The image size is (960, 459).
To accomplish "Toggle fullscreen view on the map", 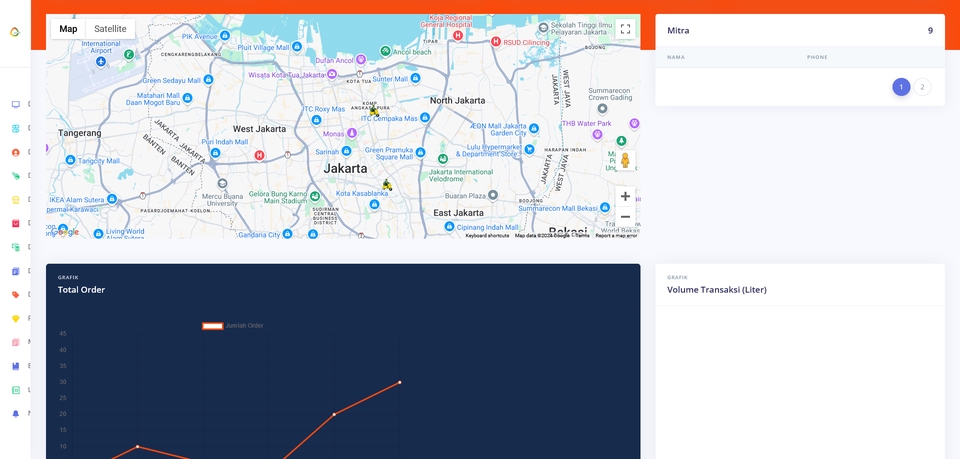I will (x=625, y=29).
